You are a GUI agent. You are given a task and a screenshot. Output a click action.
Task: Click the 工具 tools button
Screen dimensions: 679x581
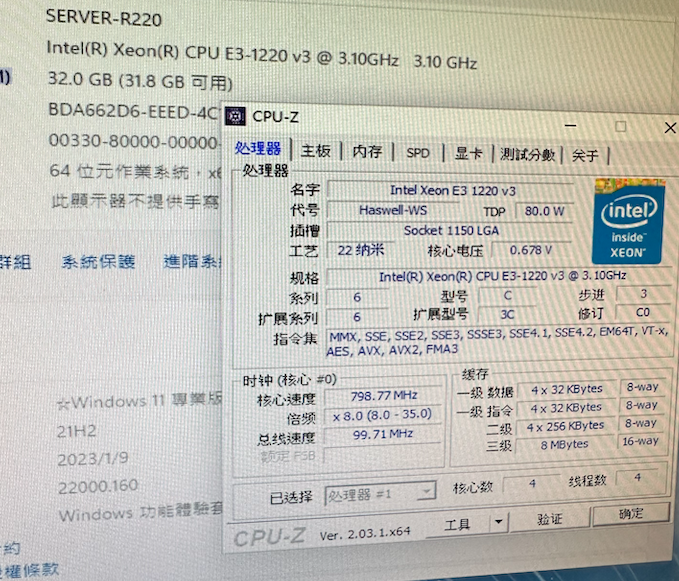458,525
